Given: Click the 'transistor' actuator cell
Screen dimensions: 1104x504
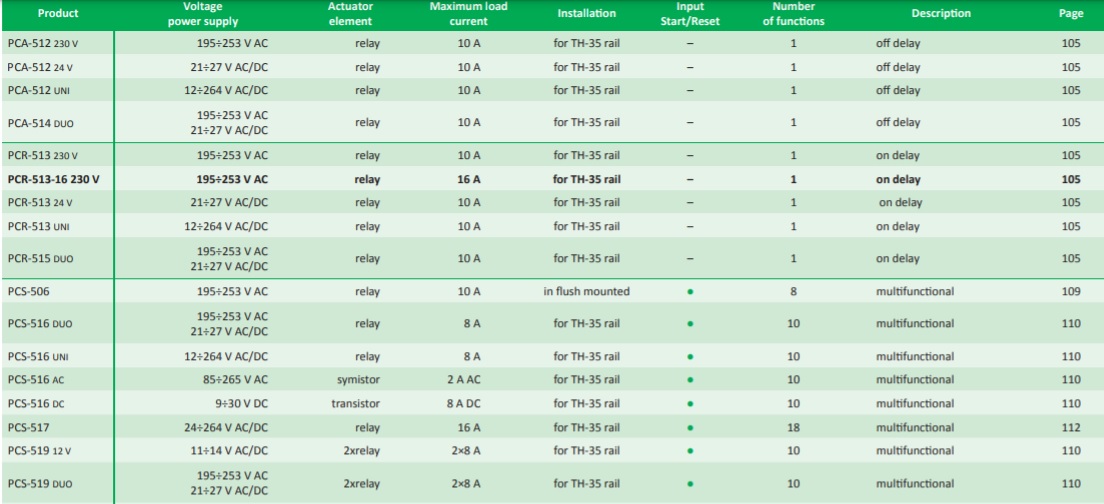Looking at the screenshot, I should tap(356, 403).
